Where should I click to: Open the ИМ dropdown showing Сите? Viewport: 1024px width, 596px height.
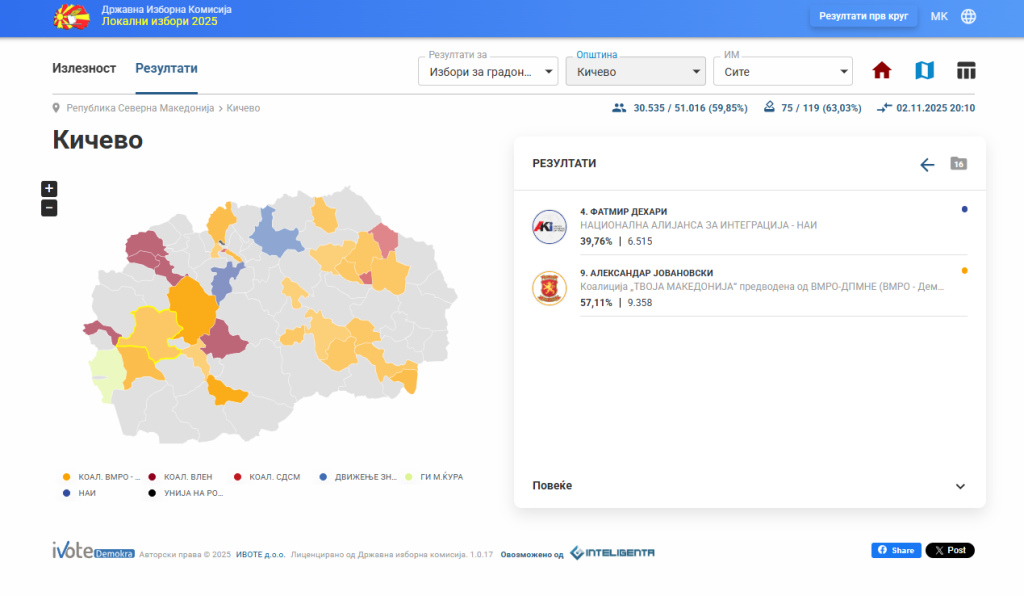tap(782, 72)
